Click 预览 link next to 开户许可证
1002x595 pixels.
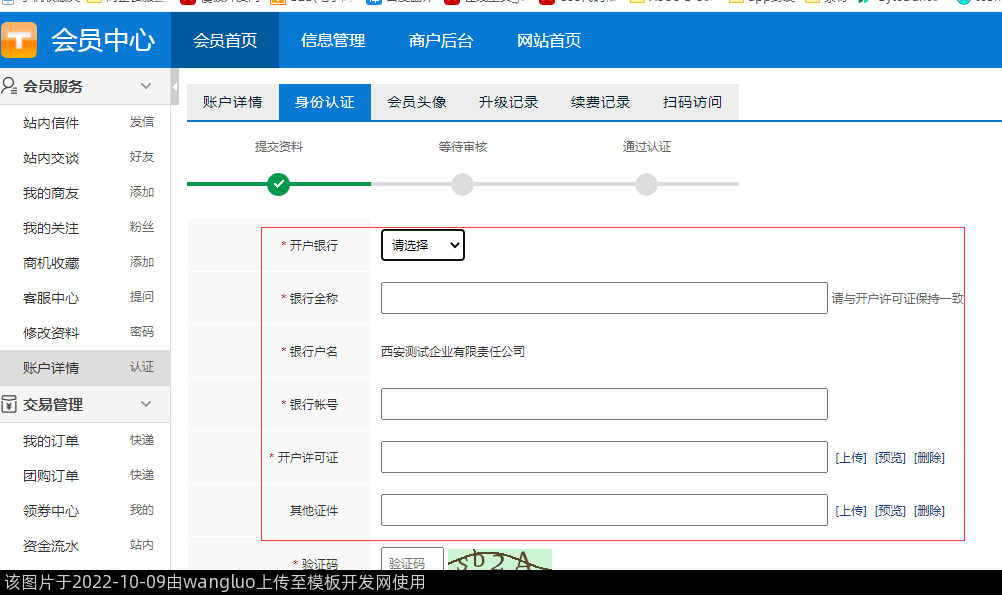coord(890,458)
